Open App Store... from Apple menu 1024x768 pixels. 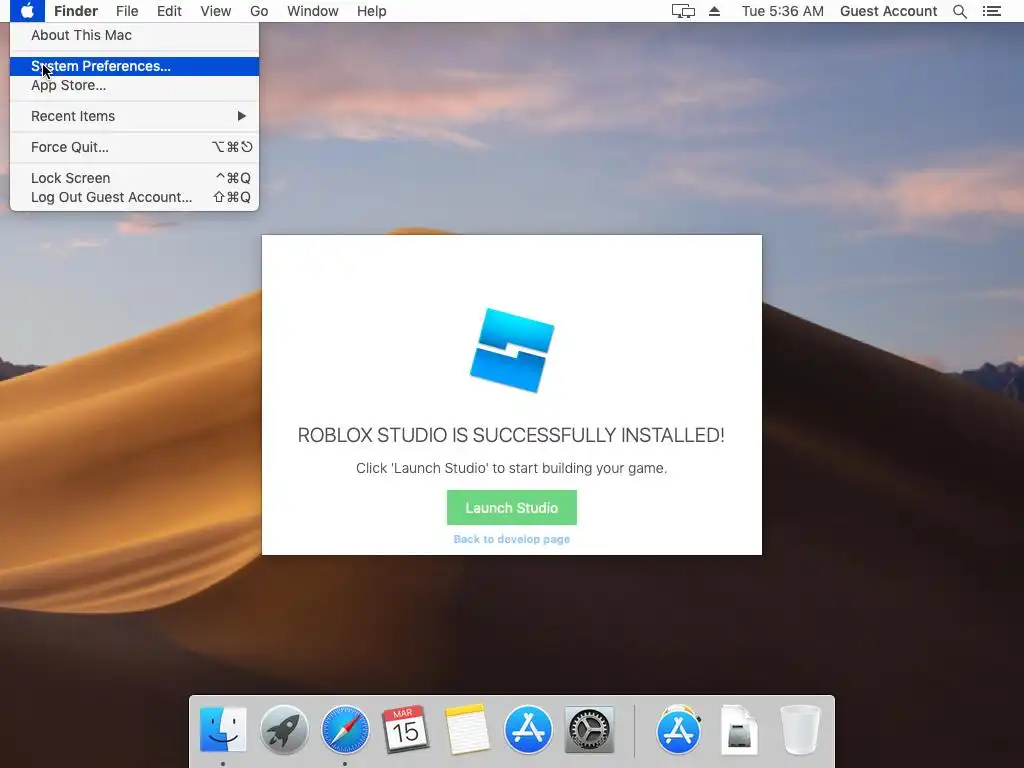135,86
